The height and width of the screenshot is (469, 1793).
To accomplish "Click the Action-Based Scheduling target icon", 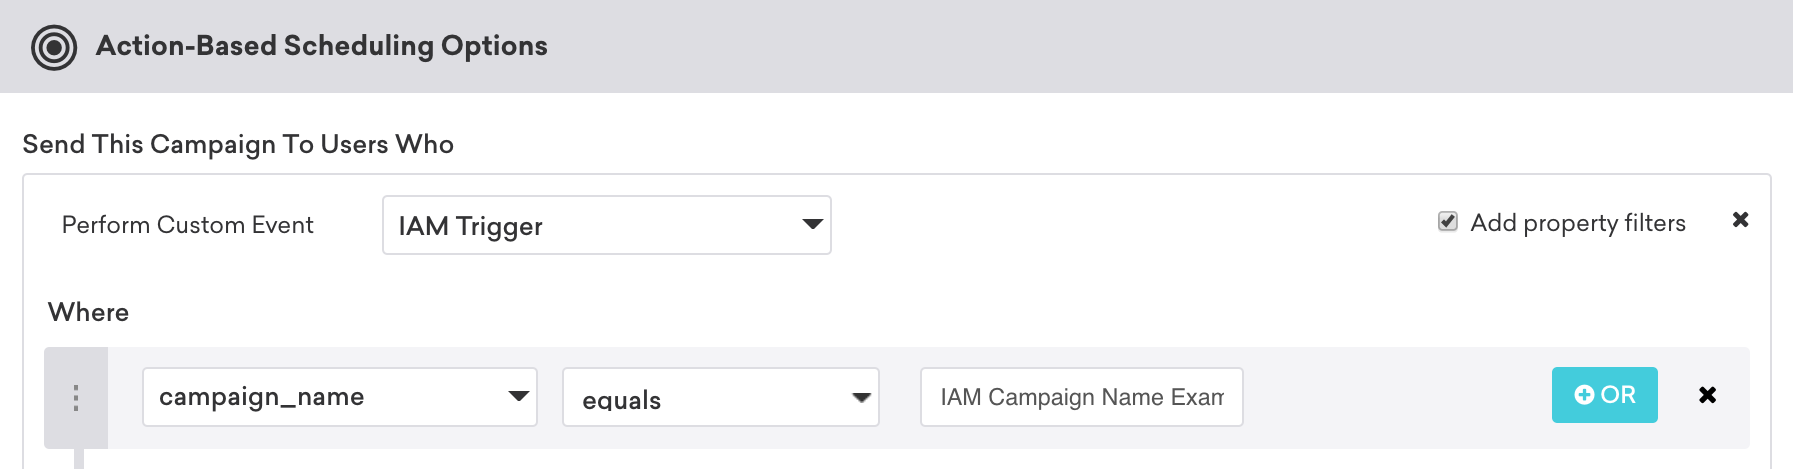I will point(54,47).
